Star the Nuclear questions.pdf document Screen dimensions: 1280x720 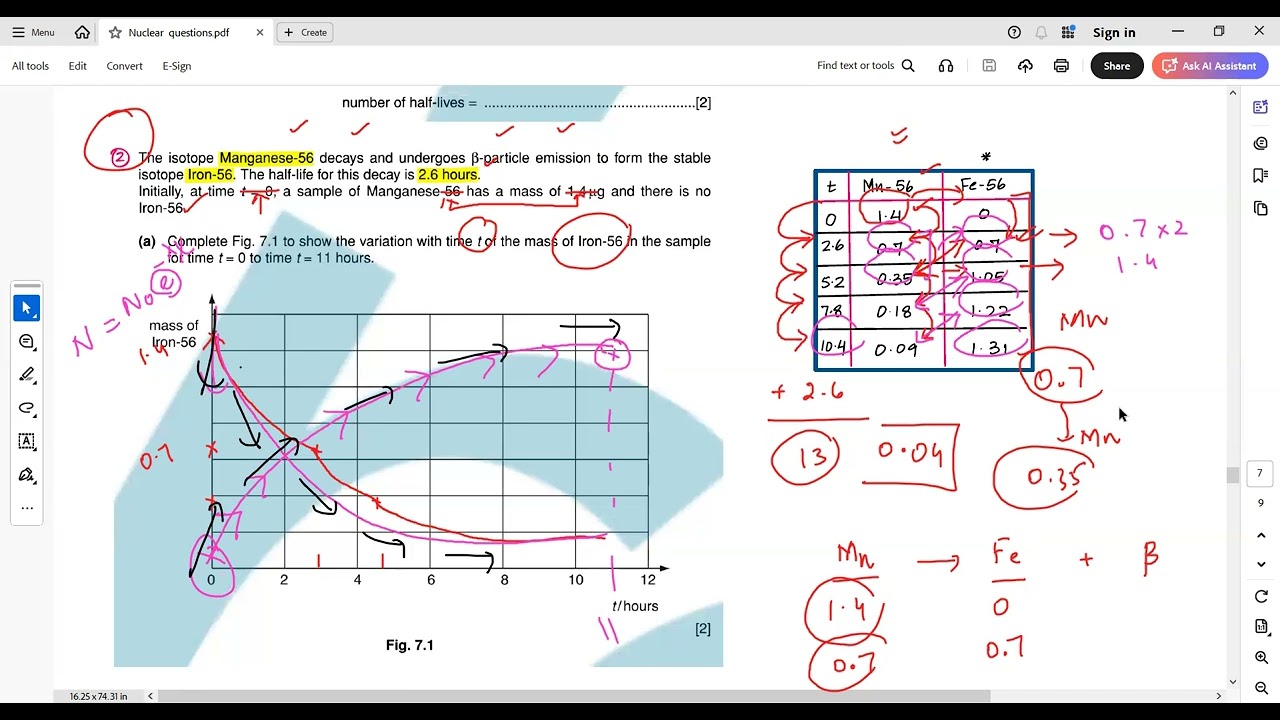[115, 32]
